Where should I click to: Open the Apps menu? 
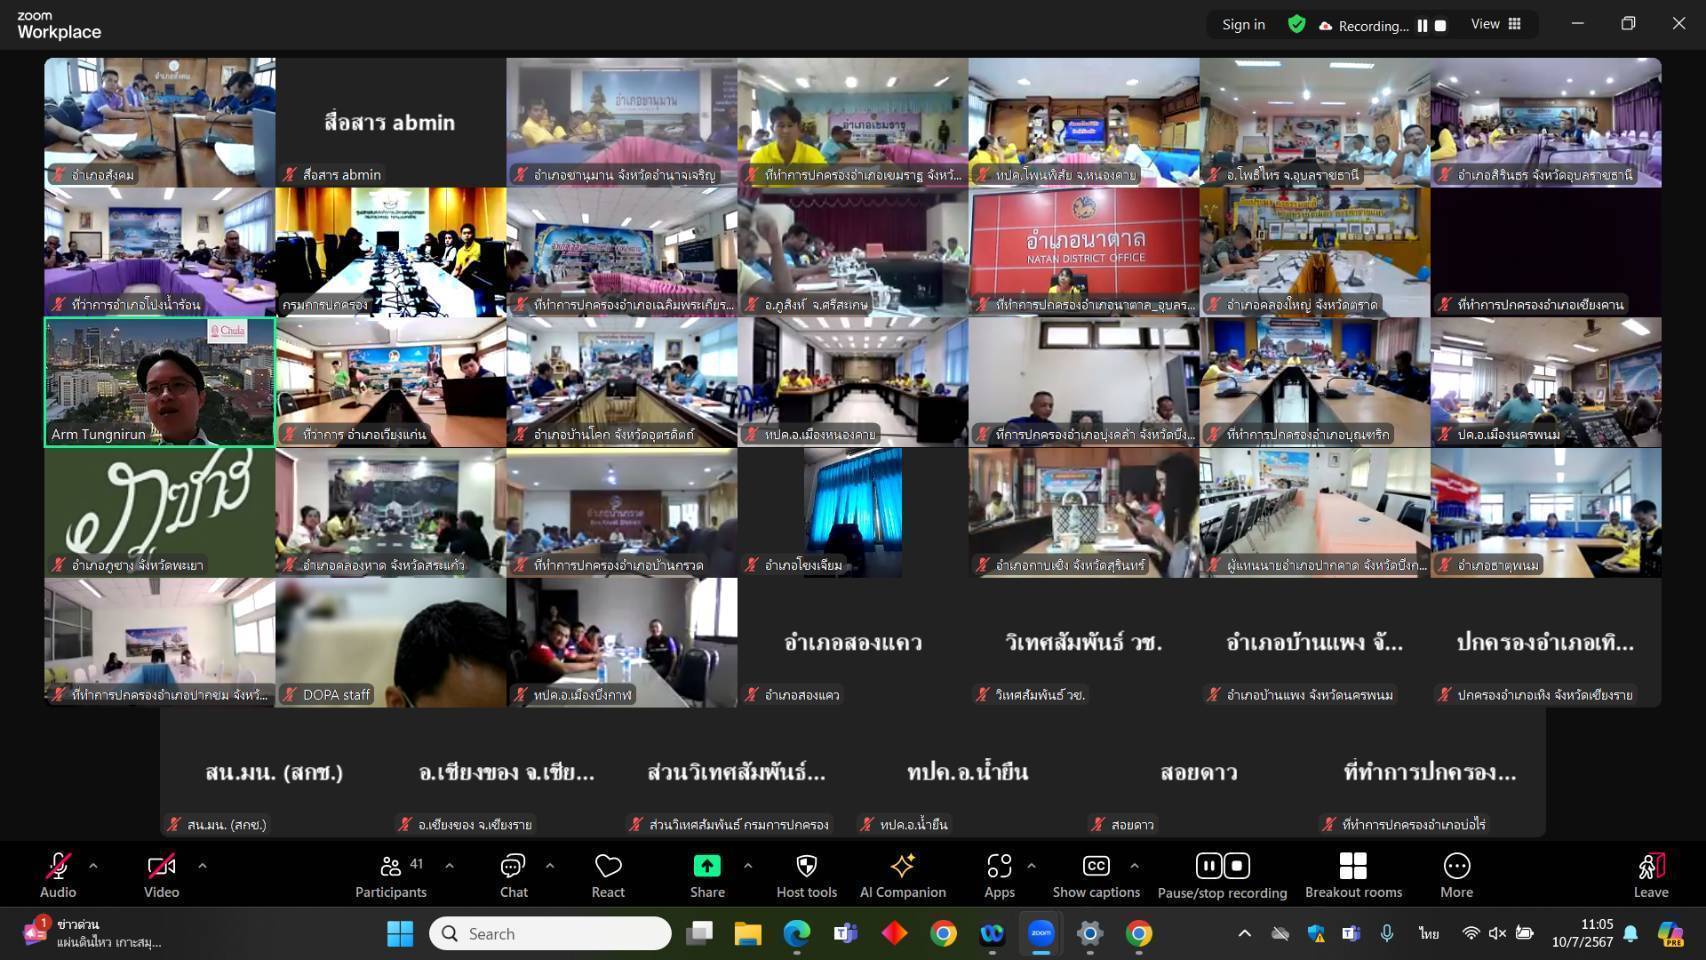click(x=999, y=875)
